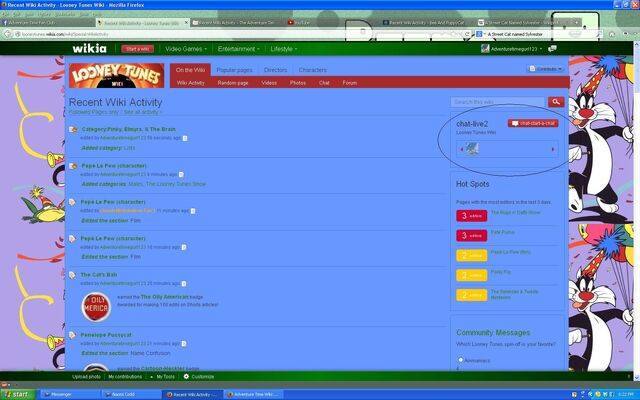The width and height of the screenshot is (640, 400).
Task: Click the chat-start-a-chat button
Action: pos(533,123)
